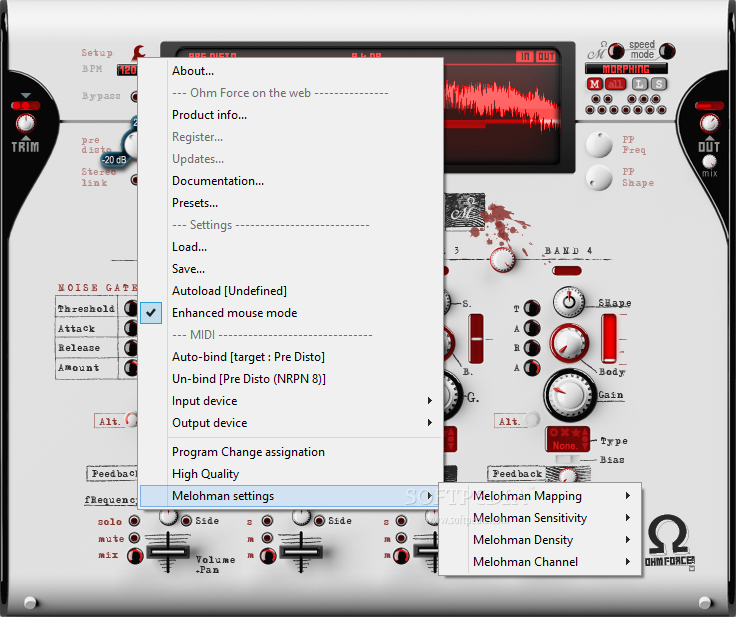Click the PP Shape knob
The width and height of the screenshot is (736, 617).
tap(599, 178)
